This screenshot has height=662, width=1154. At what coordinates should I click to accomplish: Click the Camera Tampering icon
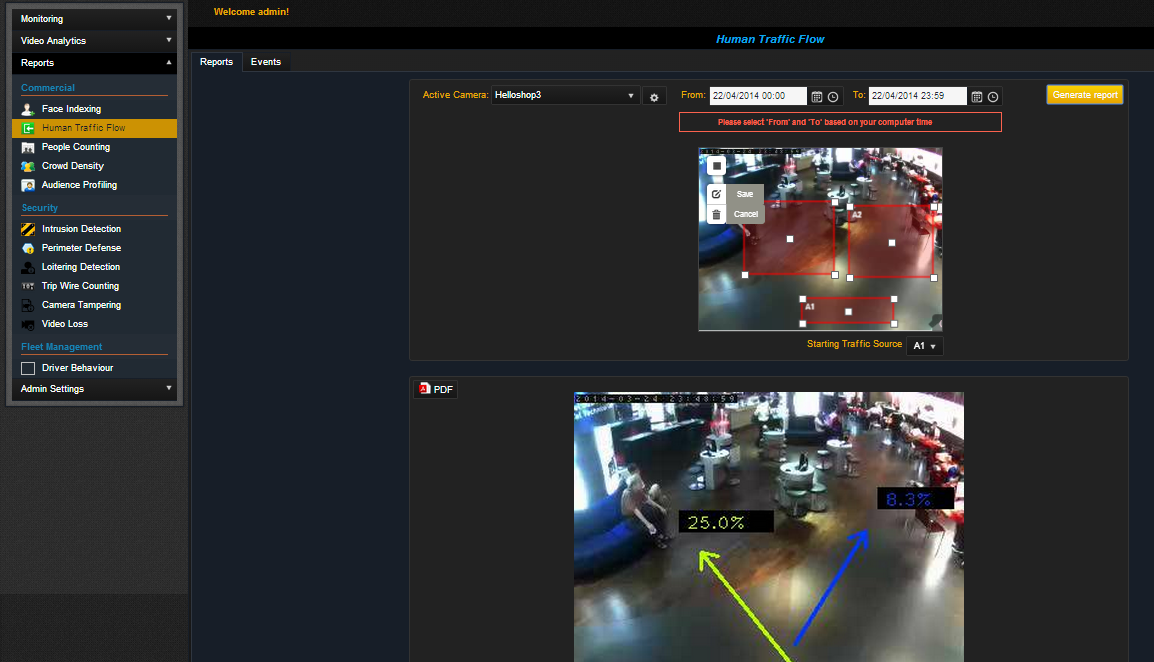28,306
